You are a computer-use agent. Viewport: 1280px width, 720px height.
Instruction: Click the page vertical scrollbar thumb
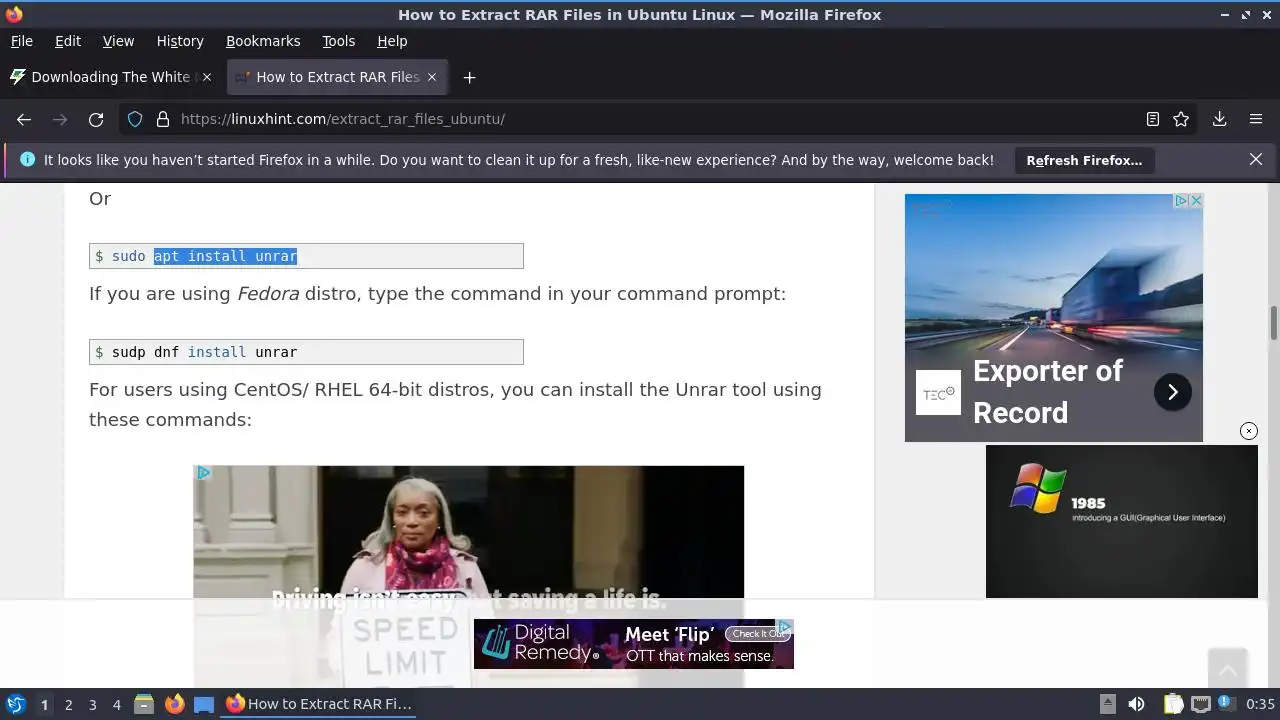coord(1274,324)
